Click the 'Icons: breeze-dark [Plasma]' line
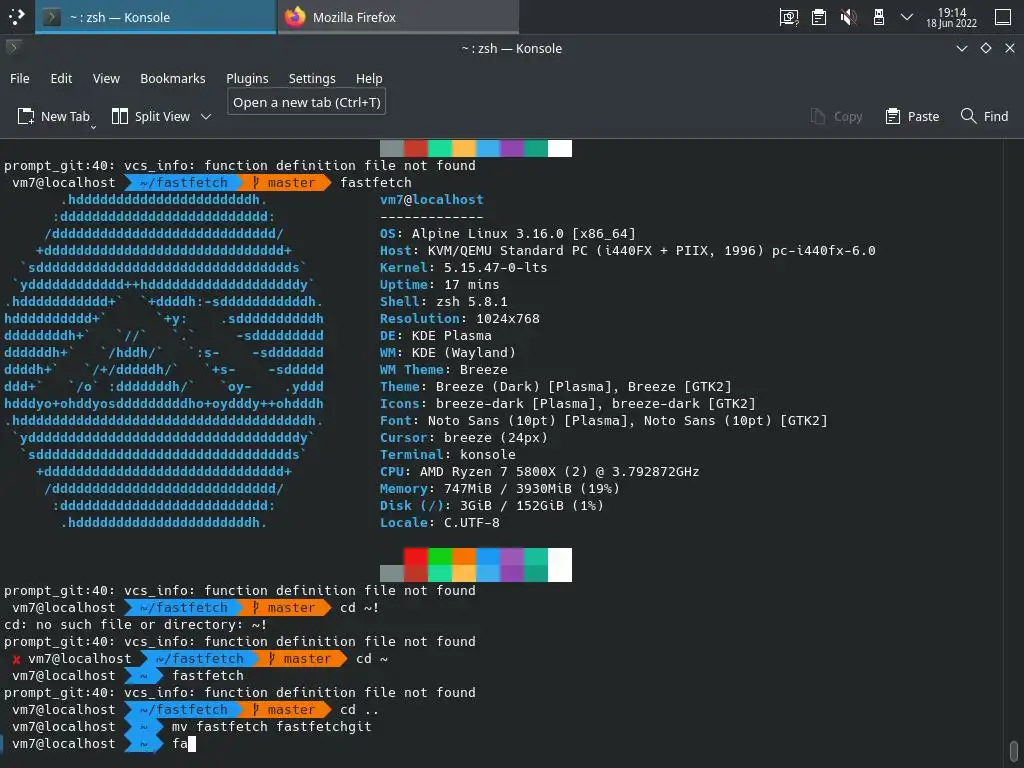 pyautogui.click(x=568, y=403)
